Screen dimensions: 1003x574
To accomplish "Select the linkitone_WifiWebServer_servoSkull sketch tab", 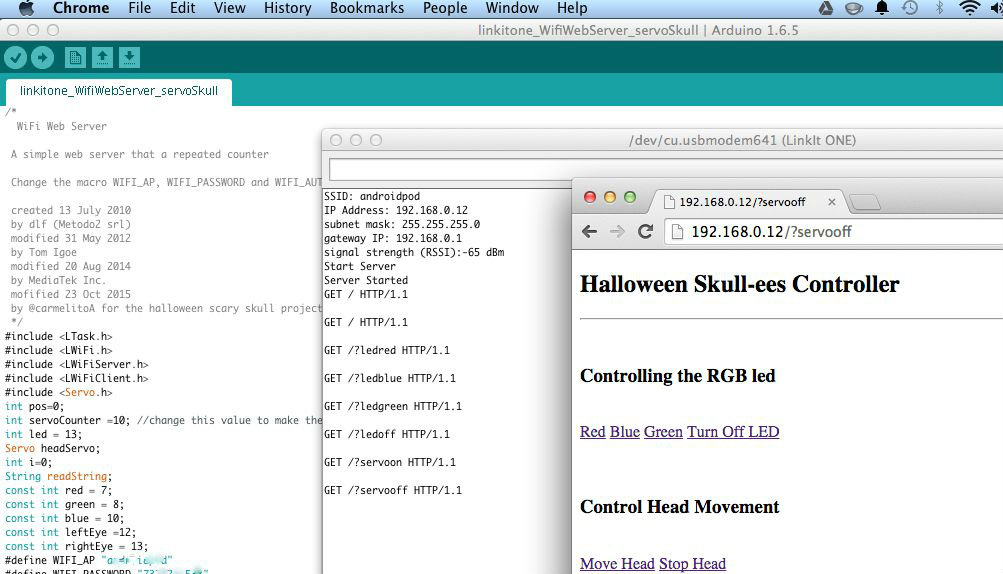I will coord(119,91).
